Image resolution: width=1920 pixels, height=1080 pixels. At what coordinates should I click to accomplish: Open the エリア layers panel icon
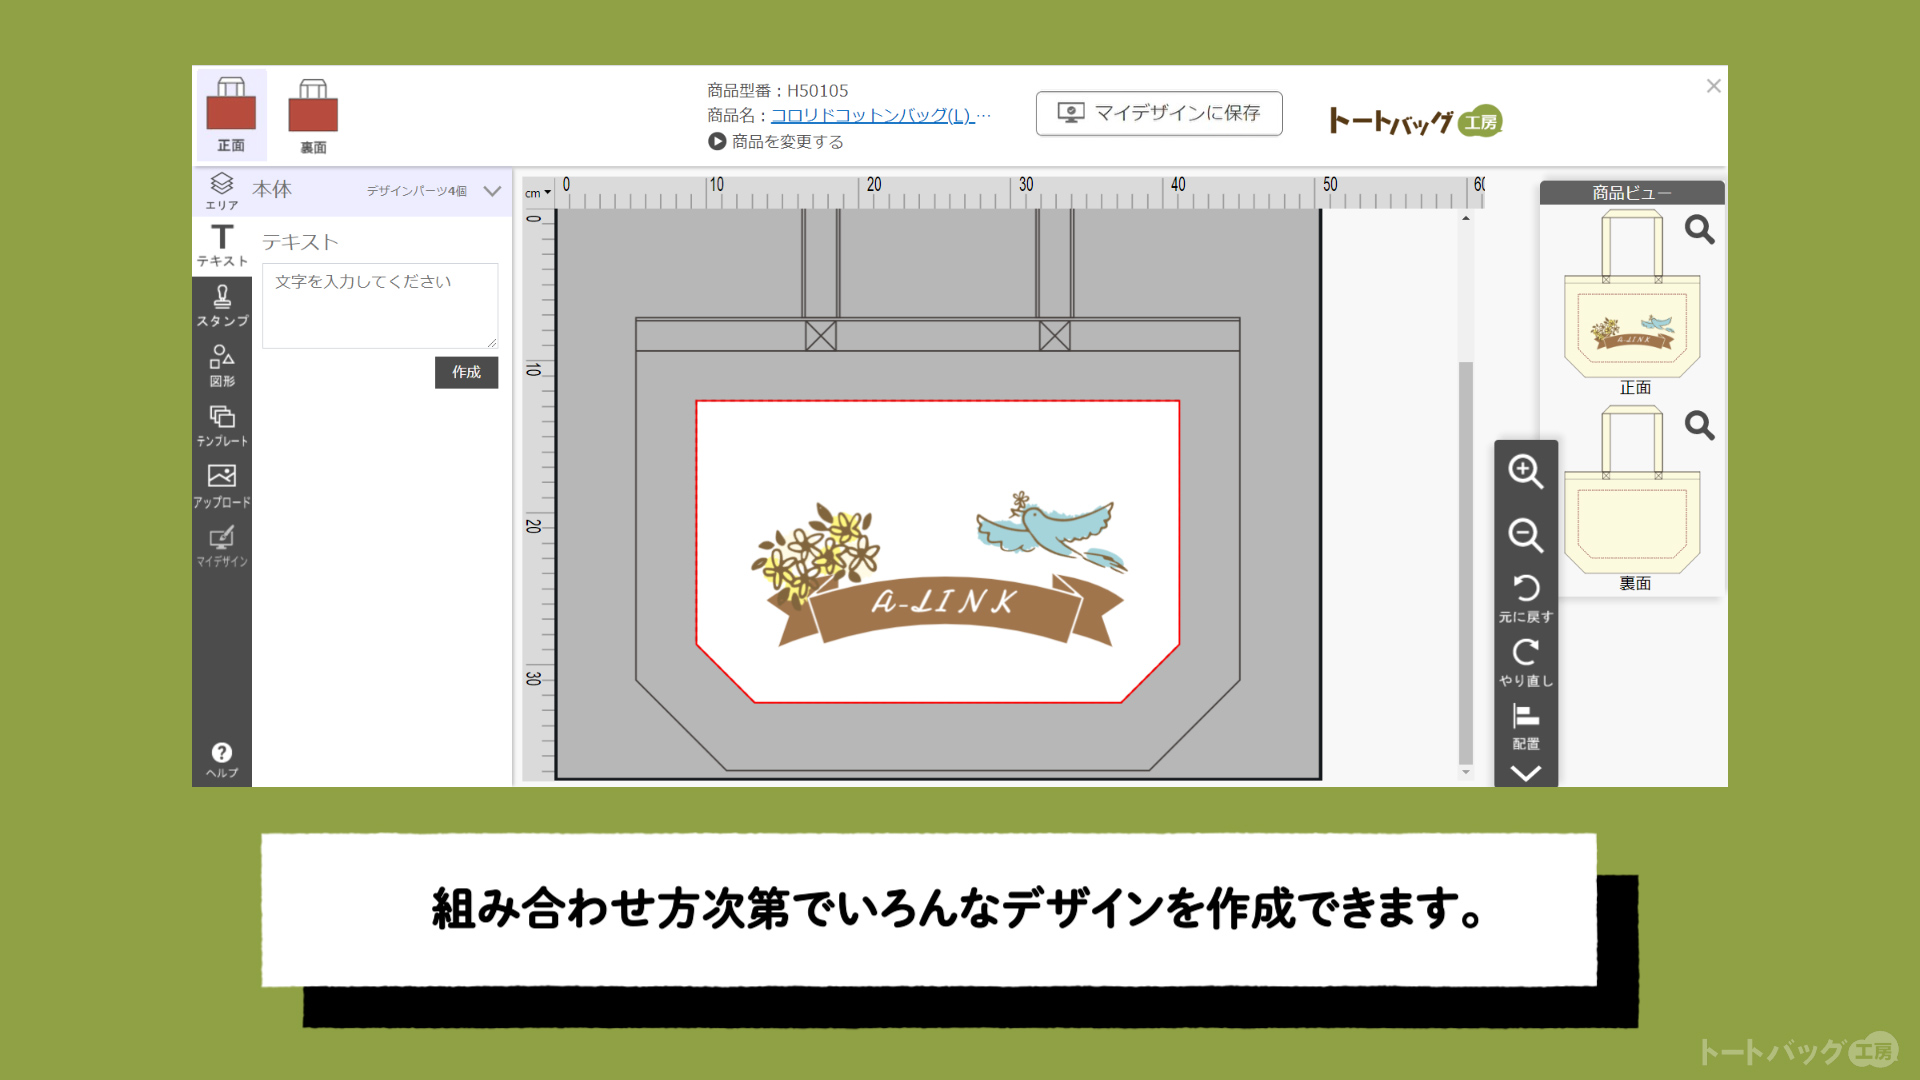[222, 191]
